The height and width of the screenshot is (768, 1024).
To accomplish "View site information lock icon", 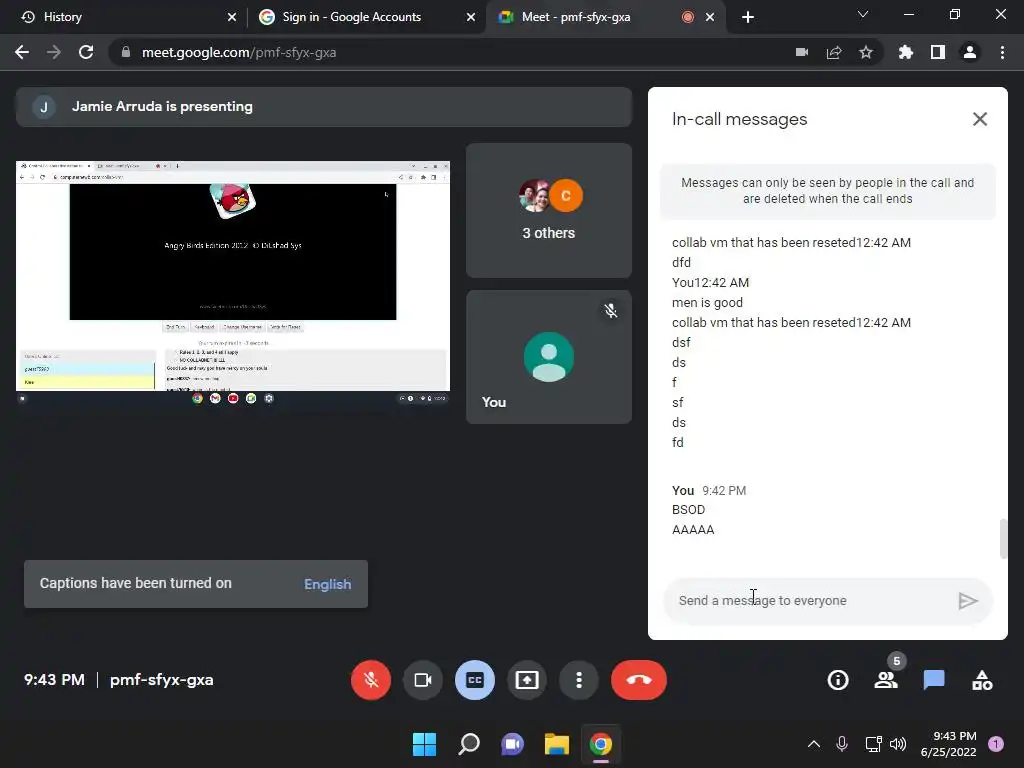I will pos(125,52).
